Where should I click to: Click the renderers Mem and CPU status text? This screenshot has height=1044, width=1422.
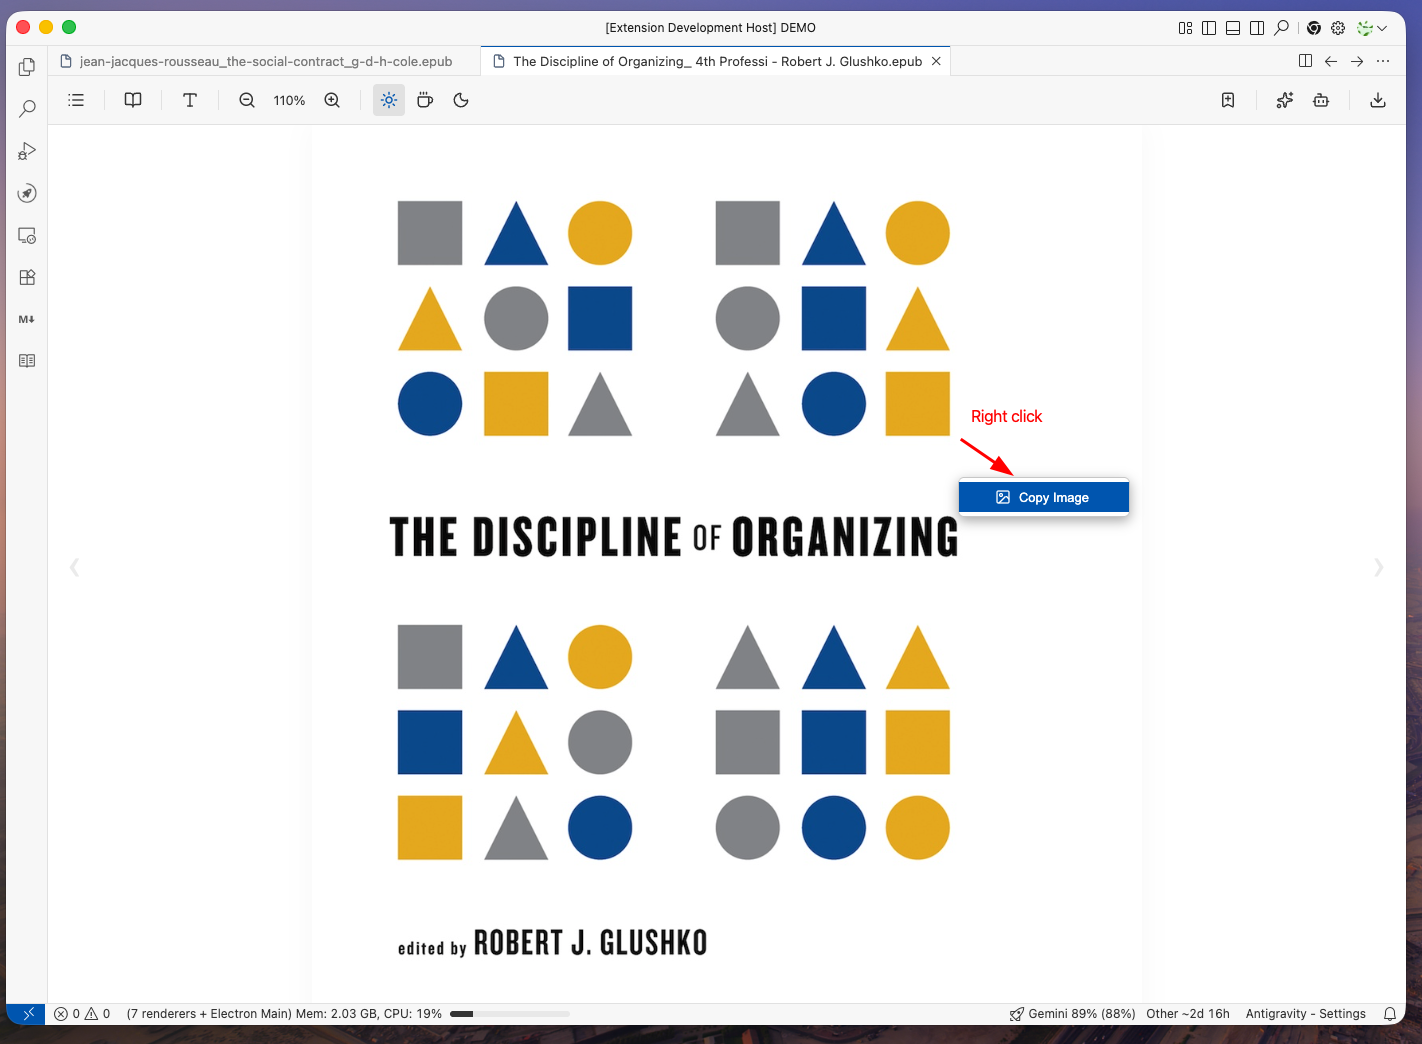point(284,1014)
